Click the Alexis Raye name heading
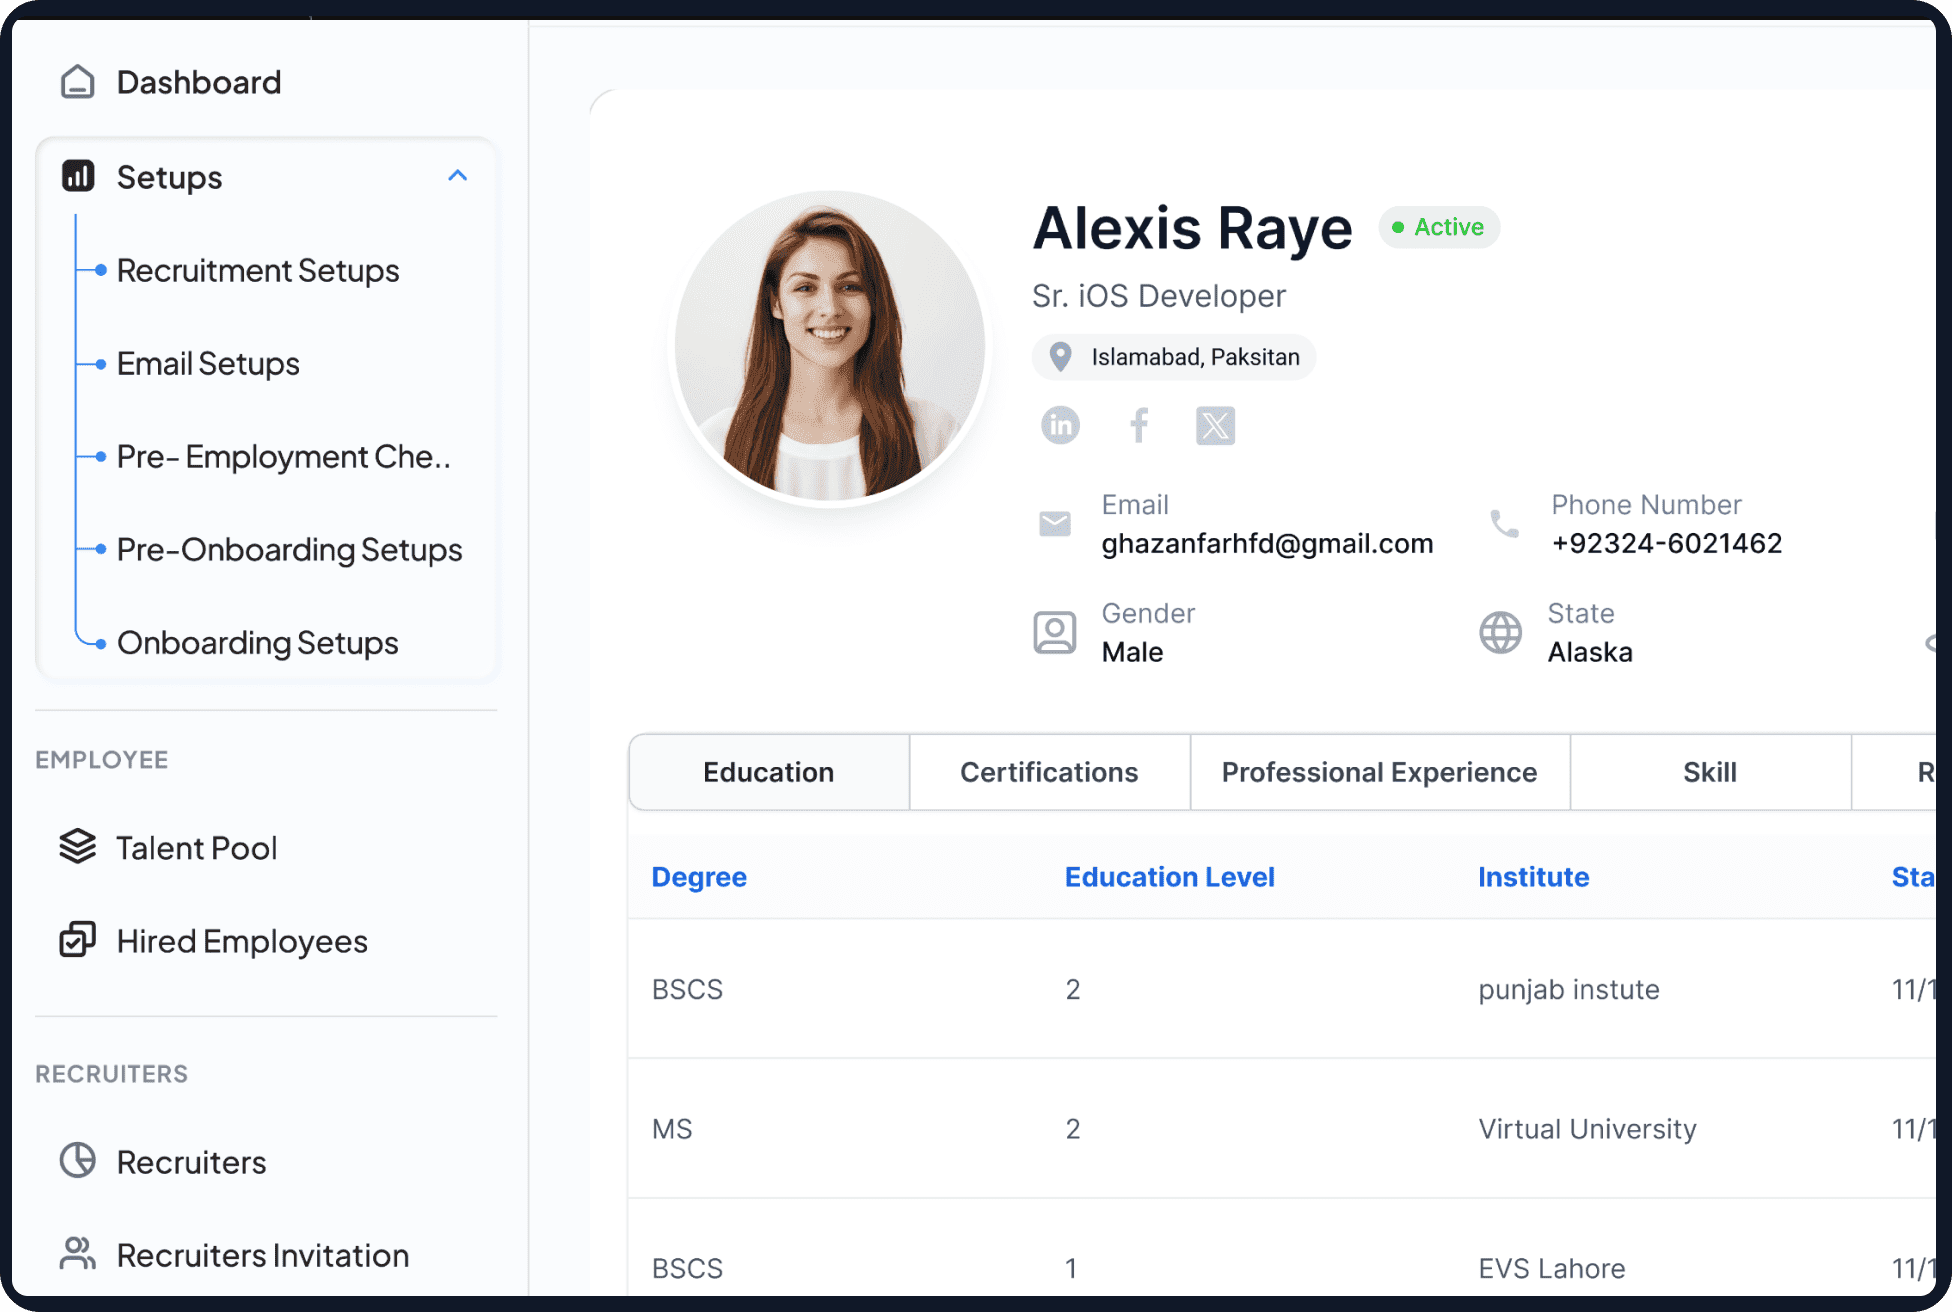This screenshot has height=1312, width=1952. (1192, 228)
